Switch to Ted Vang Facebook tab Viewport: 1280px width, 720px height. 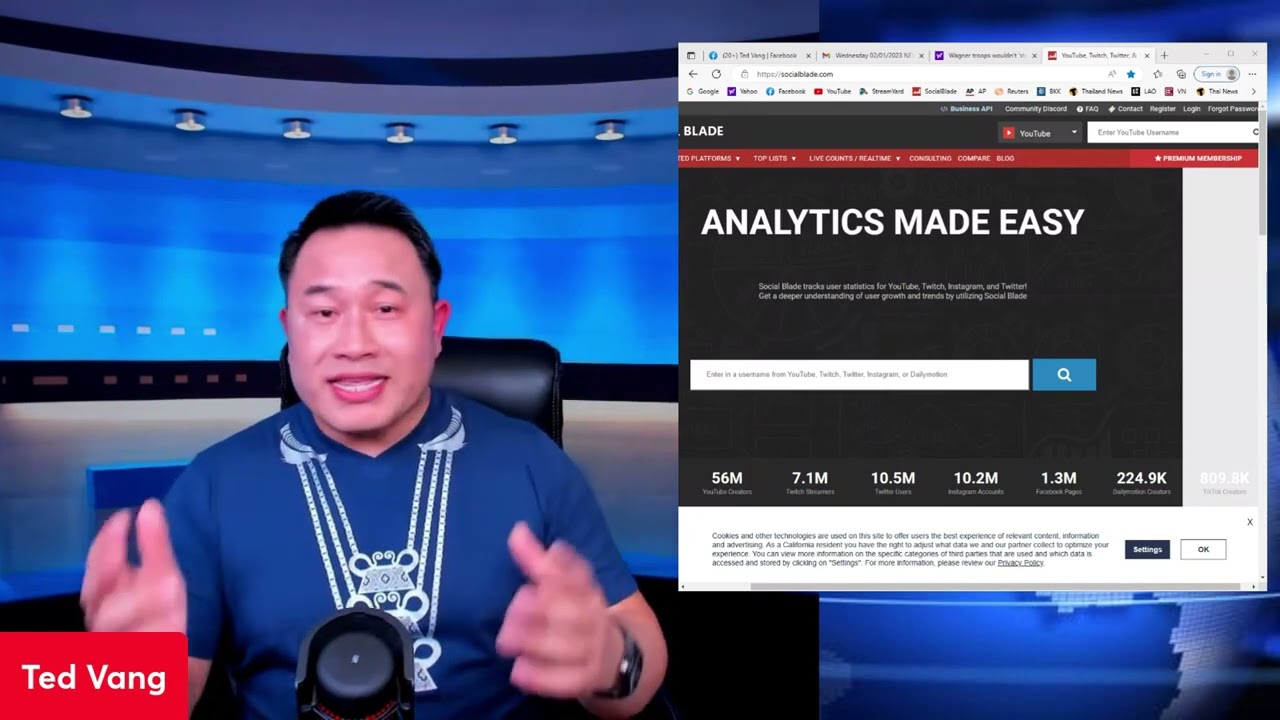[759, 56]
